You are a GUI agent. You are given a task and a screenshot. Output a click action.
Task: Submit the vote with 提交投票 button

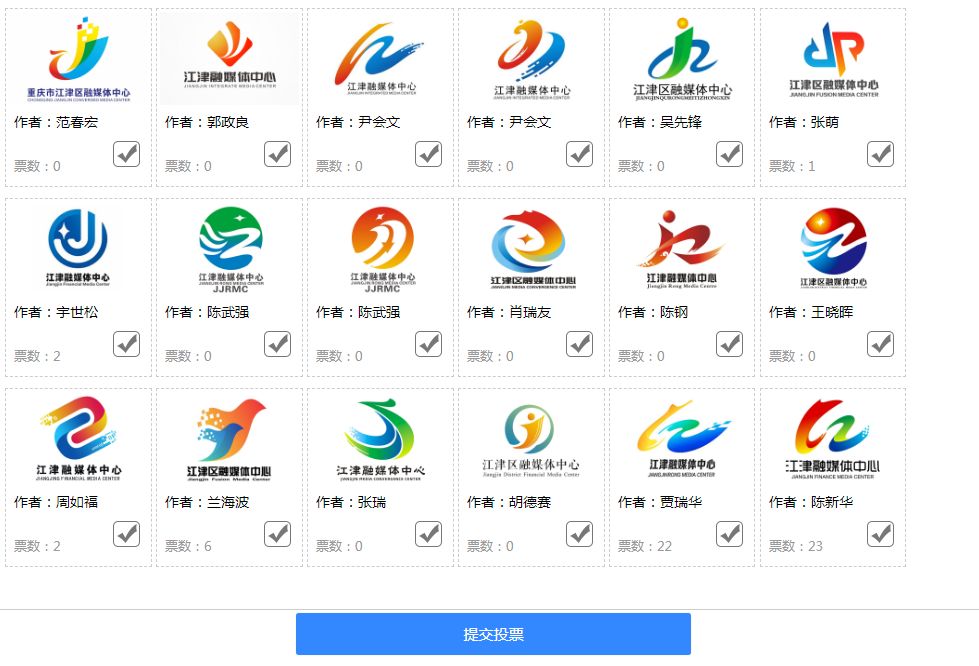pos(493,634)
